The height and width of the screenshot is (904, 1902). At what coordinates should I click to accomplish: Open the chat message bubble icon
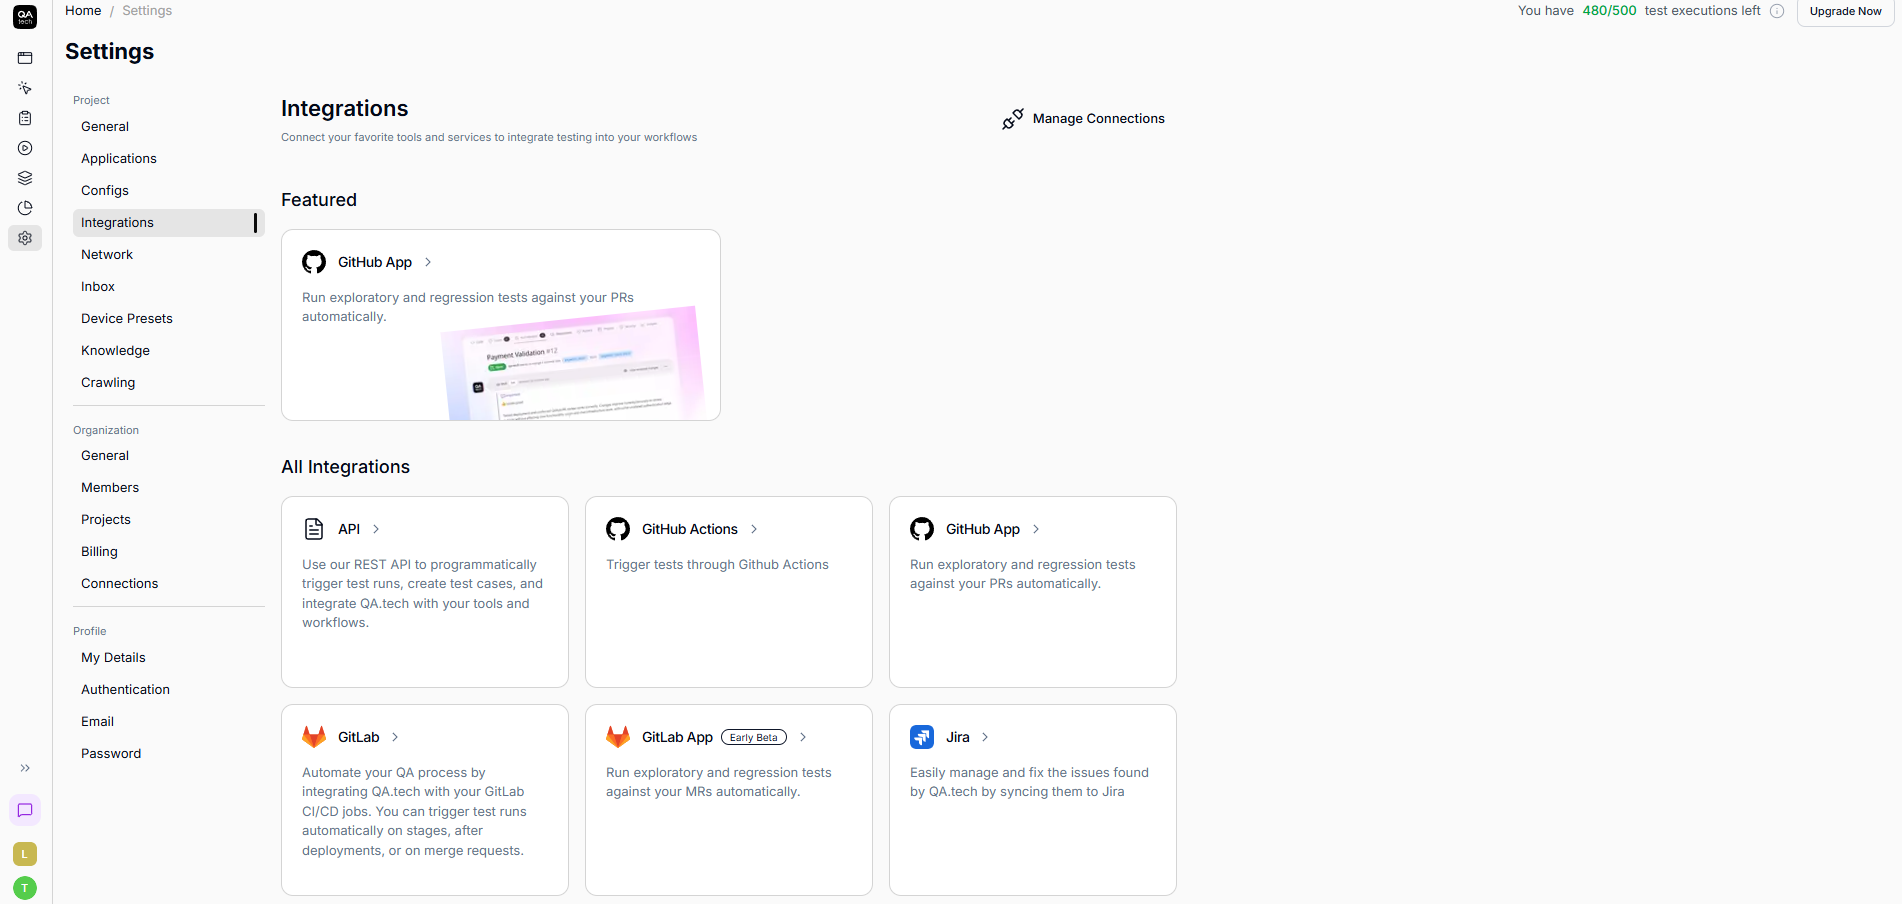[x=25, y=810]
